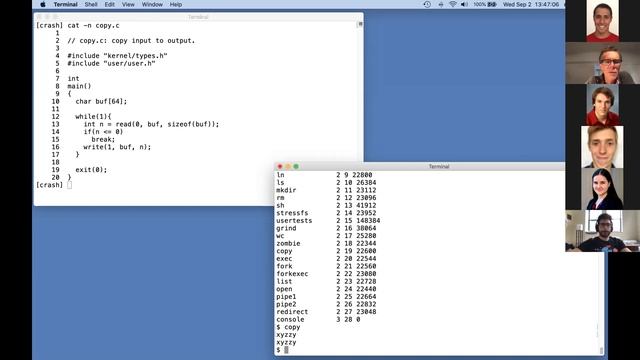640x360 pixels.
Task: Click the "grind" row in the listing
Action: point(326,228)
